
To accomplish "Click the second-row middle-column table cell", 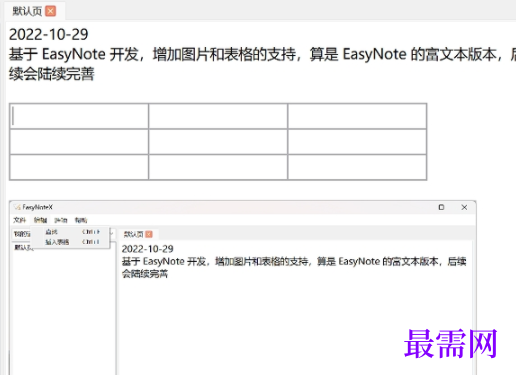I will 218,142.
